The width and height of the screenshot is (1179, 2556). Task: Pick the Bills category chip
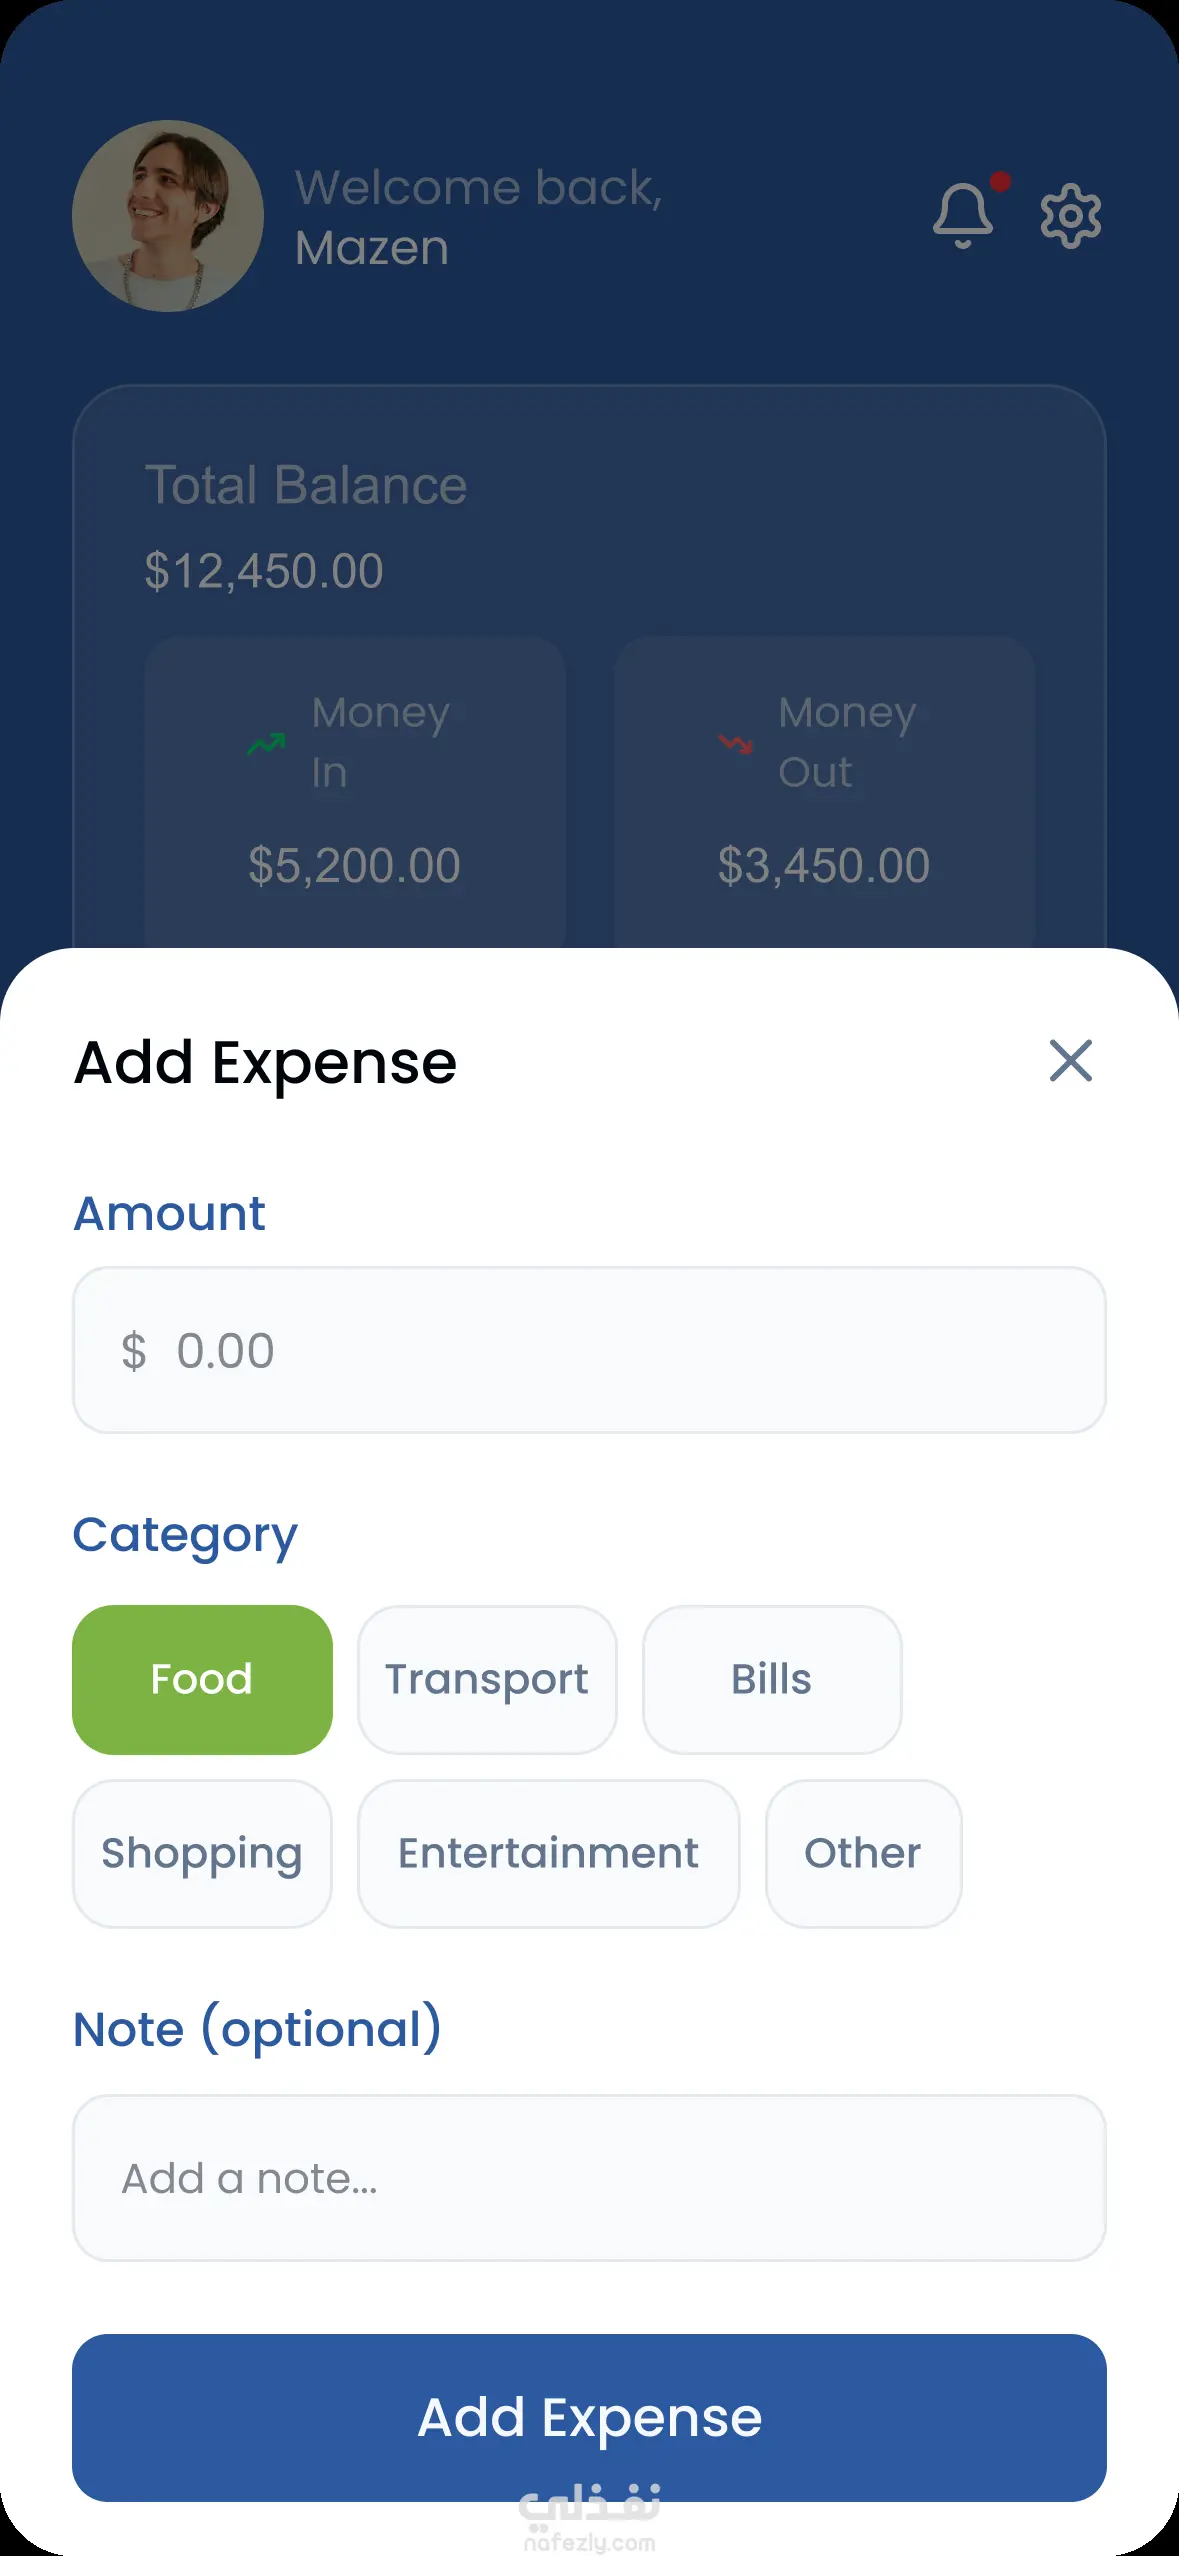point(771,1680)
